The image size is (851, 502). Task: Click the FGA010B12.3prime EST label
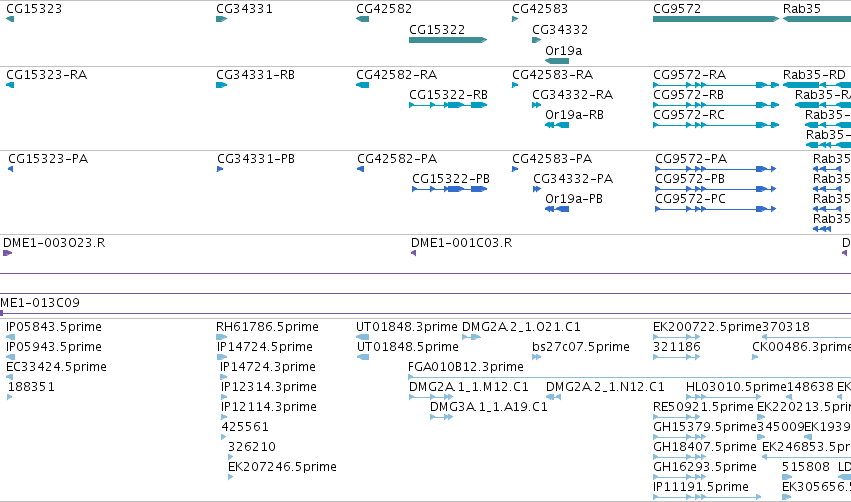click(466, 367)
